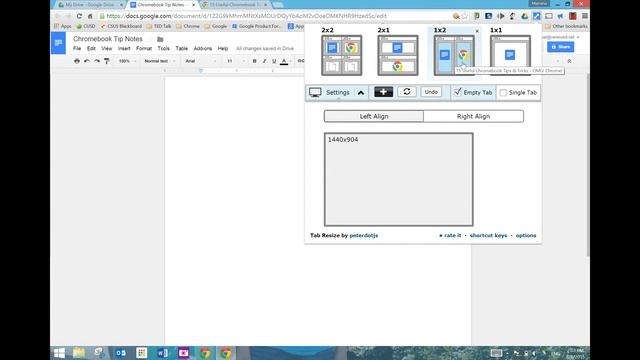Click the Redo arrow in Docs toolbar
The image size is (640, 360).
(x=97, y=61)
